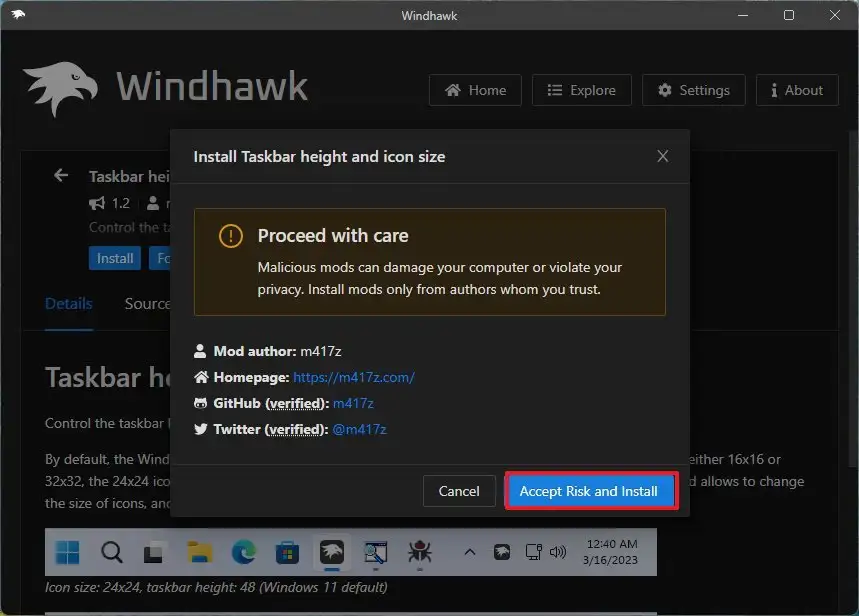Click Windhawk icon in preview taskbar
Viewport: 859px width, 616px height.
(332, 551)
